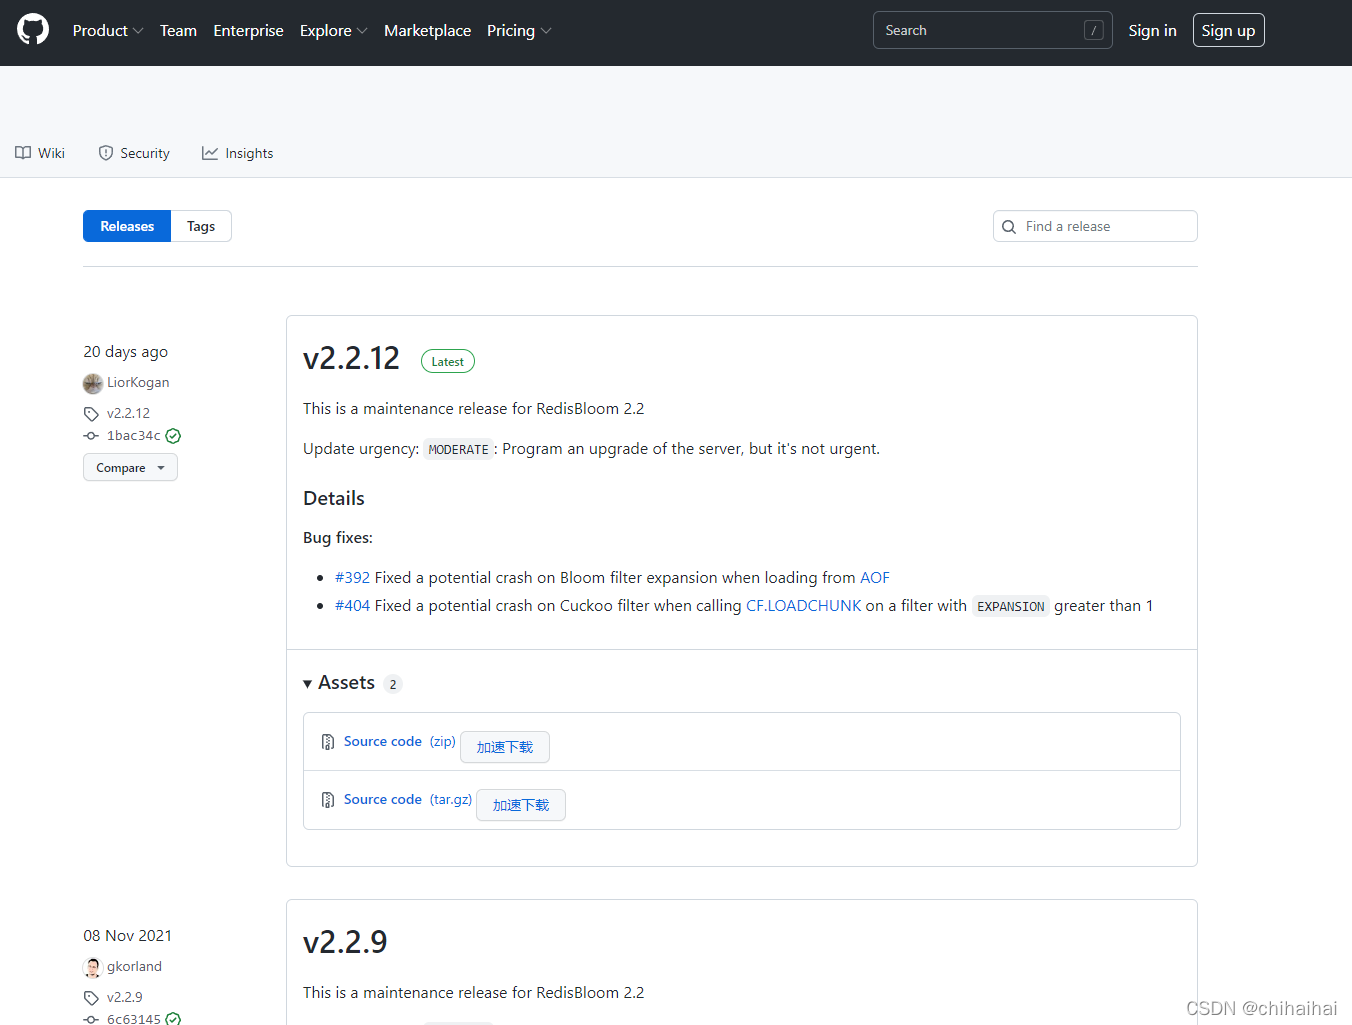Screen dimensions: 1352x1025
Task: Open the v2.2.12 tag link
Action: pos(128,413)
